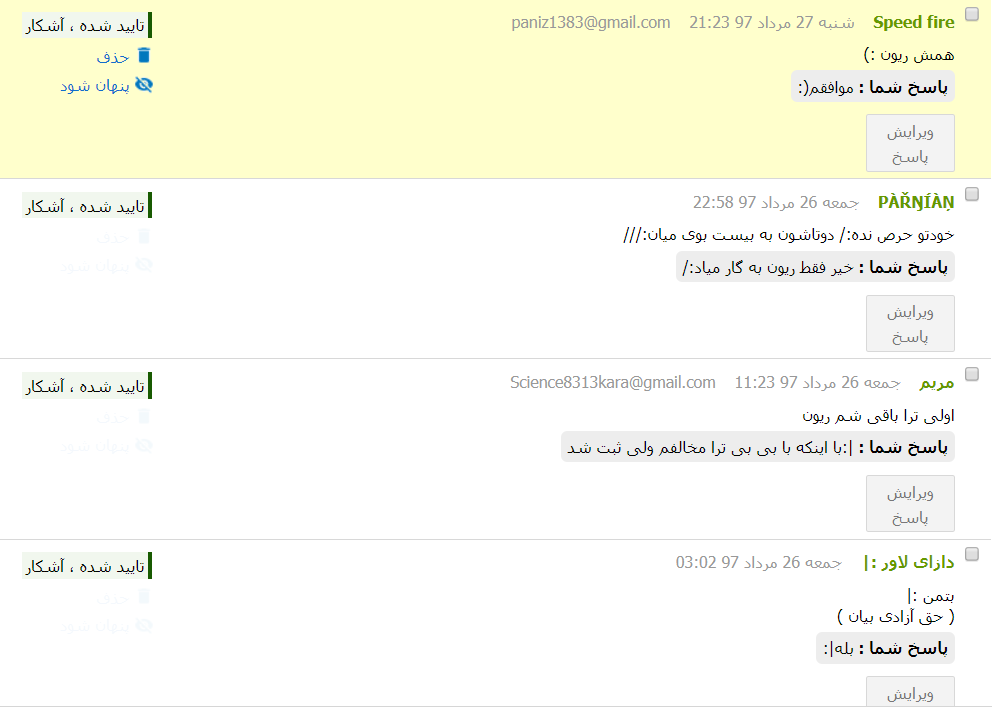This screenshot has width=992, height=707.
Task: Click the حذف link on the highlighted comment
Action: tap(113, 57)
